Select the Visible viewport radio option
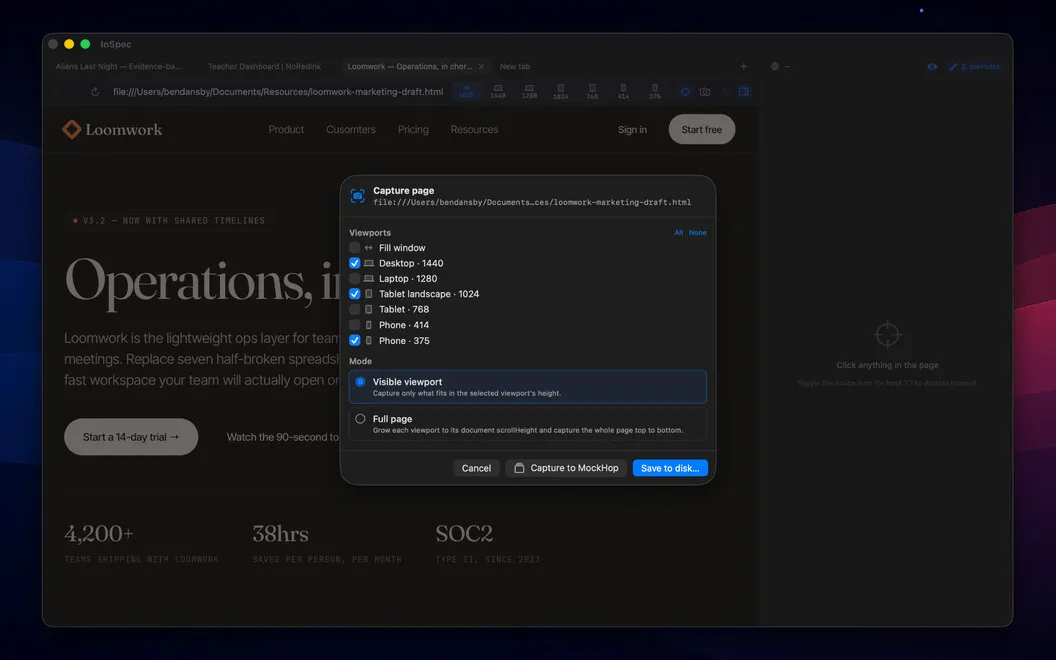1056x660 pixels. click(x=360, y=382)
